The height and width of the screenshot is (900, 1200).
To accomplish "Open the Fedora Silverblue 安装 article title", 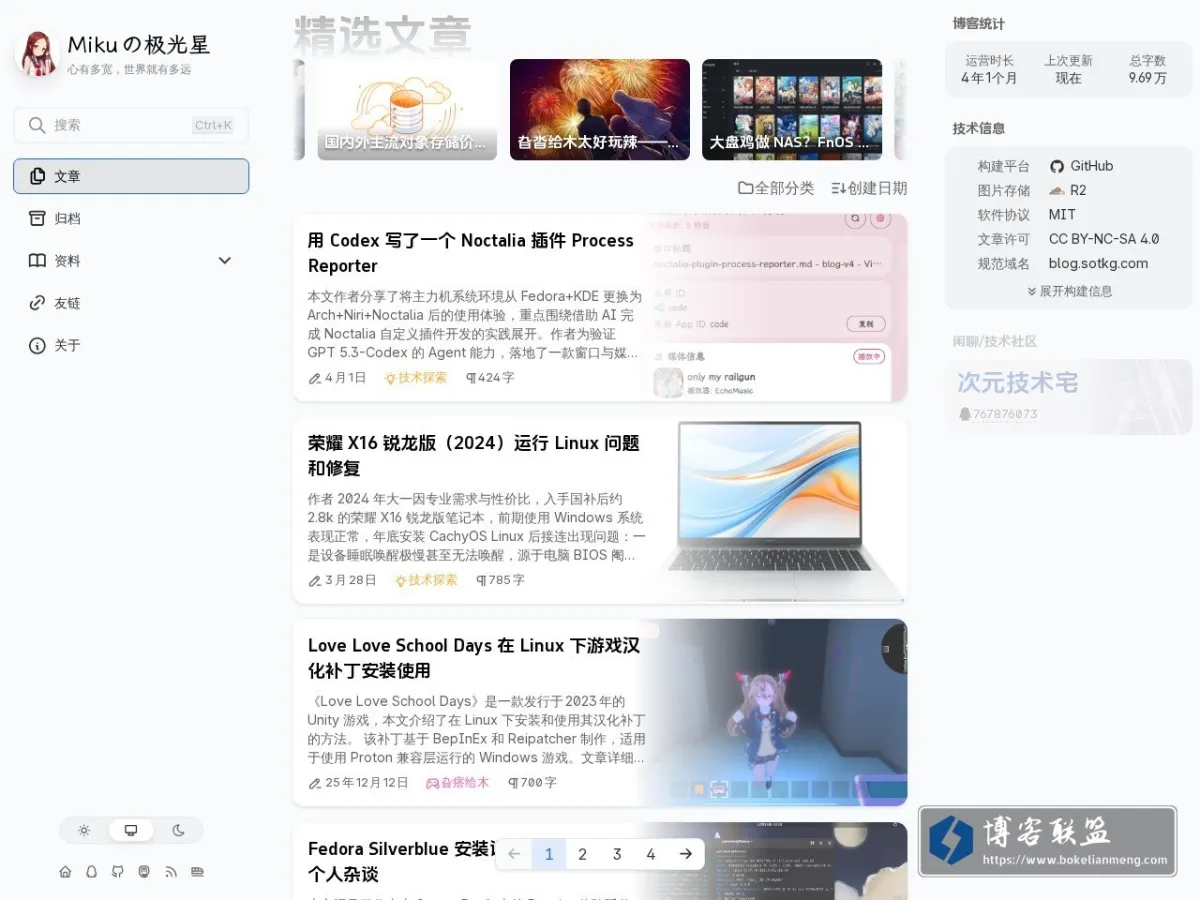I will (402, 861).
